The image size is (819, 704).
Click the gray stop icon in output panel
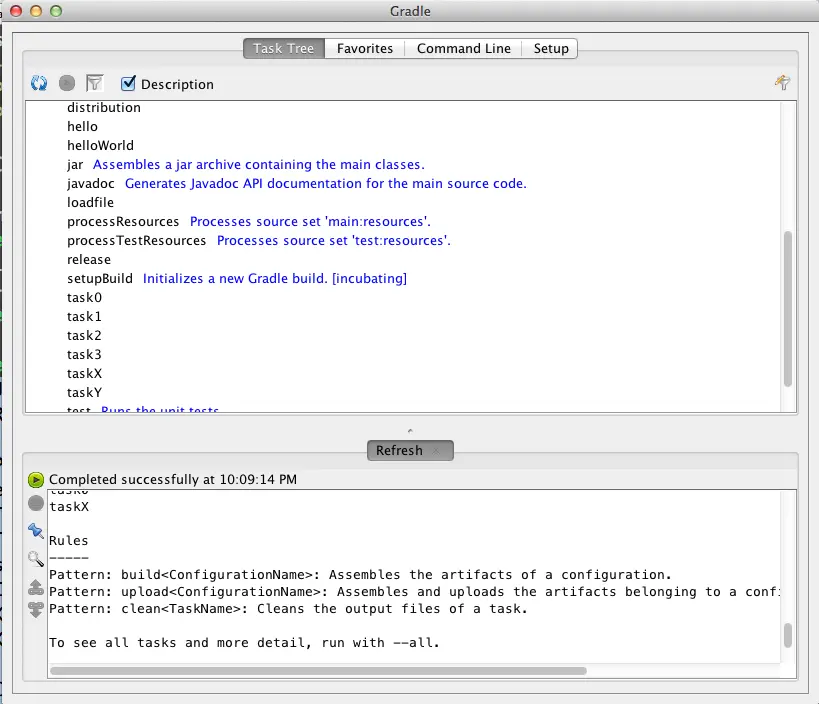(x=36, y=503)
